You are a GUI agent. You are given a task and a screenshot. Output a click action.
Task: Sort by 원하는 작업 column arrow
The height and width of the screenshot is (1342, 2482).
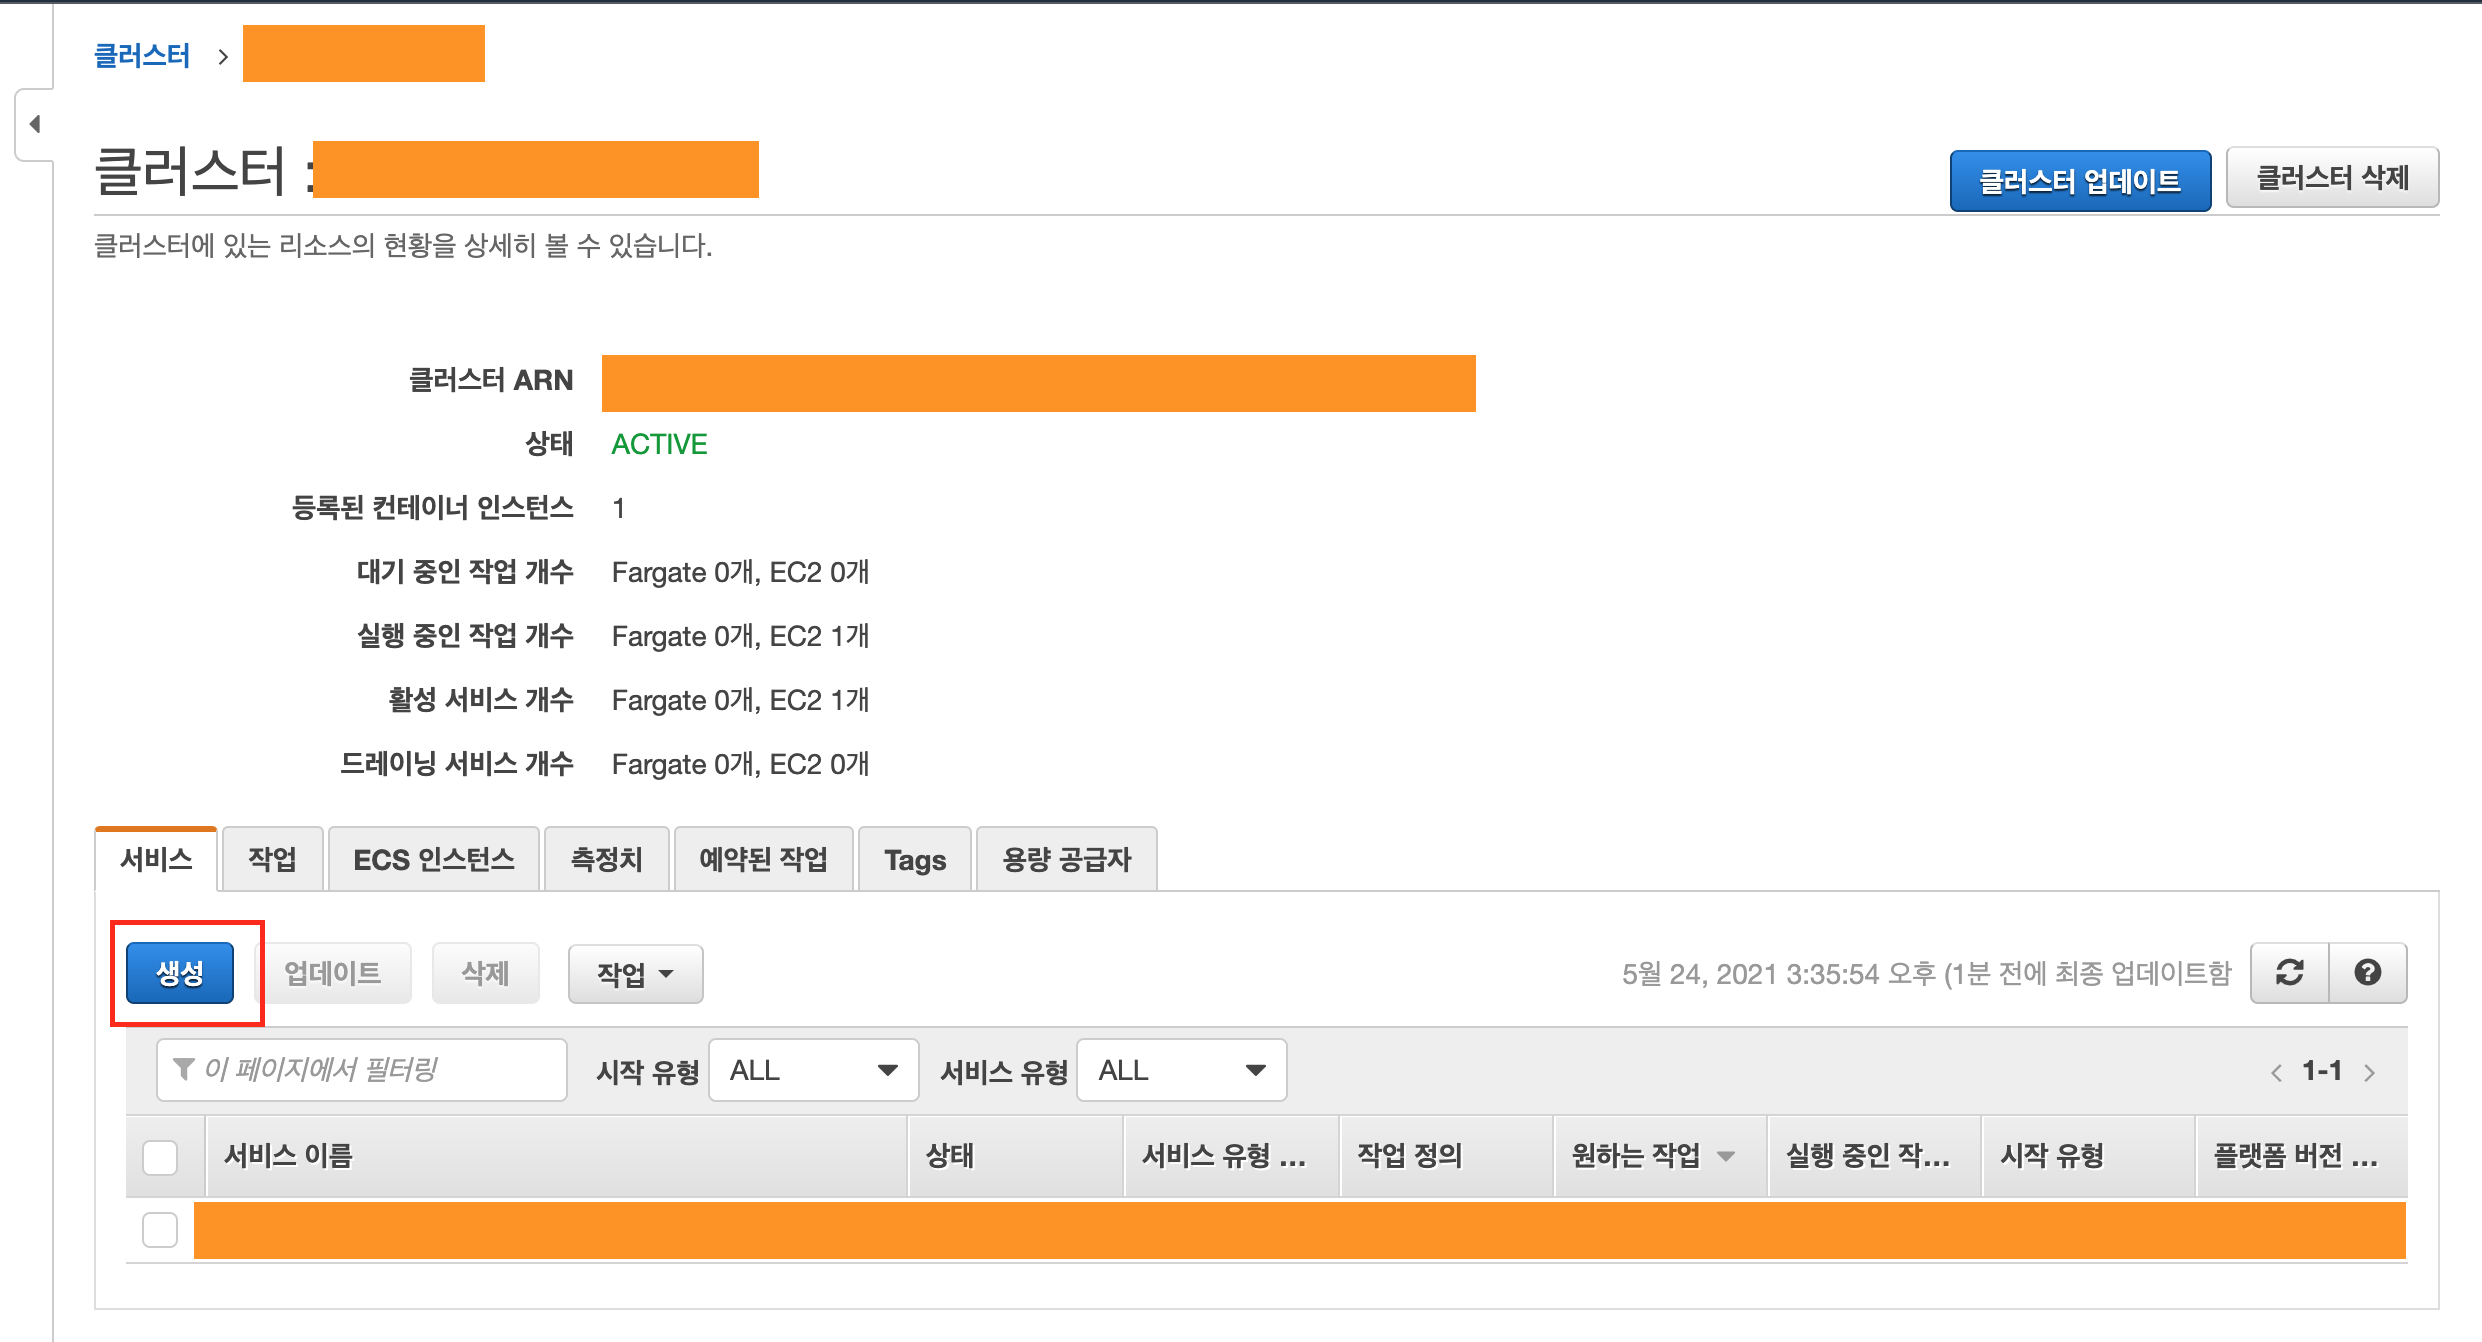tap(1725, 1156)
